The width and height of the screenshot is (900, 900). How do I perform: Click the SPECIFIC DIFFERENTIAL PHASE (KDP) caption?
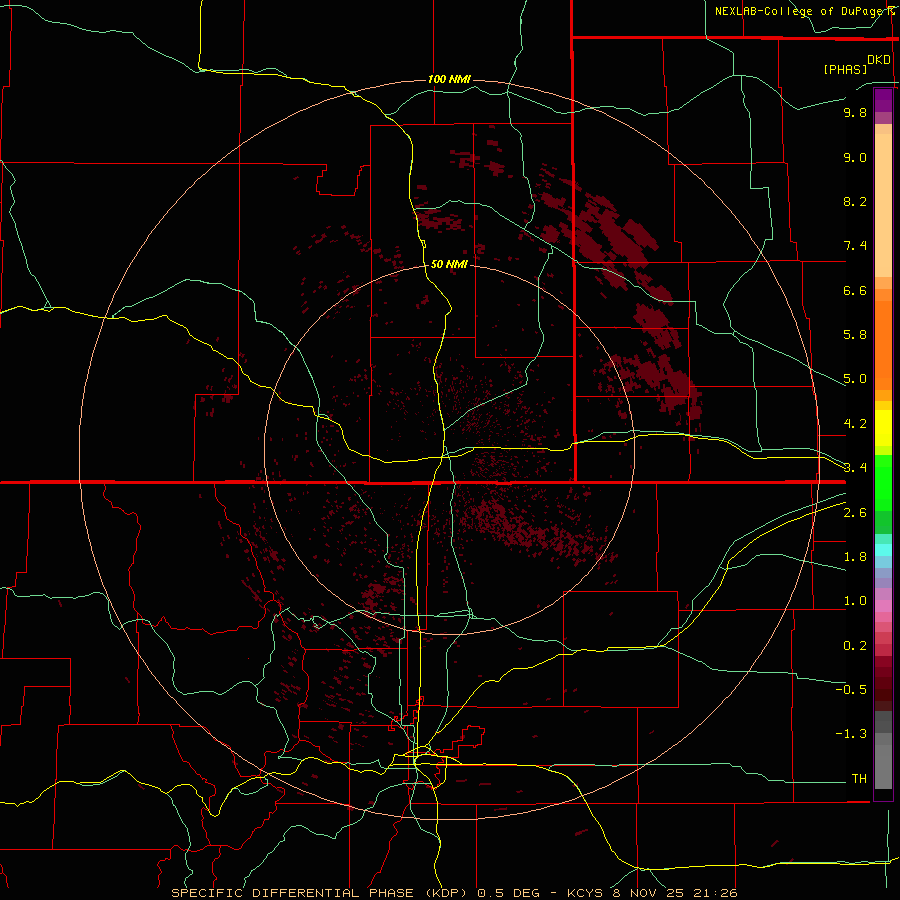[320, 893]
